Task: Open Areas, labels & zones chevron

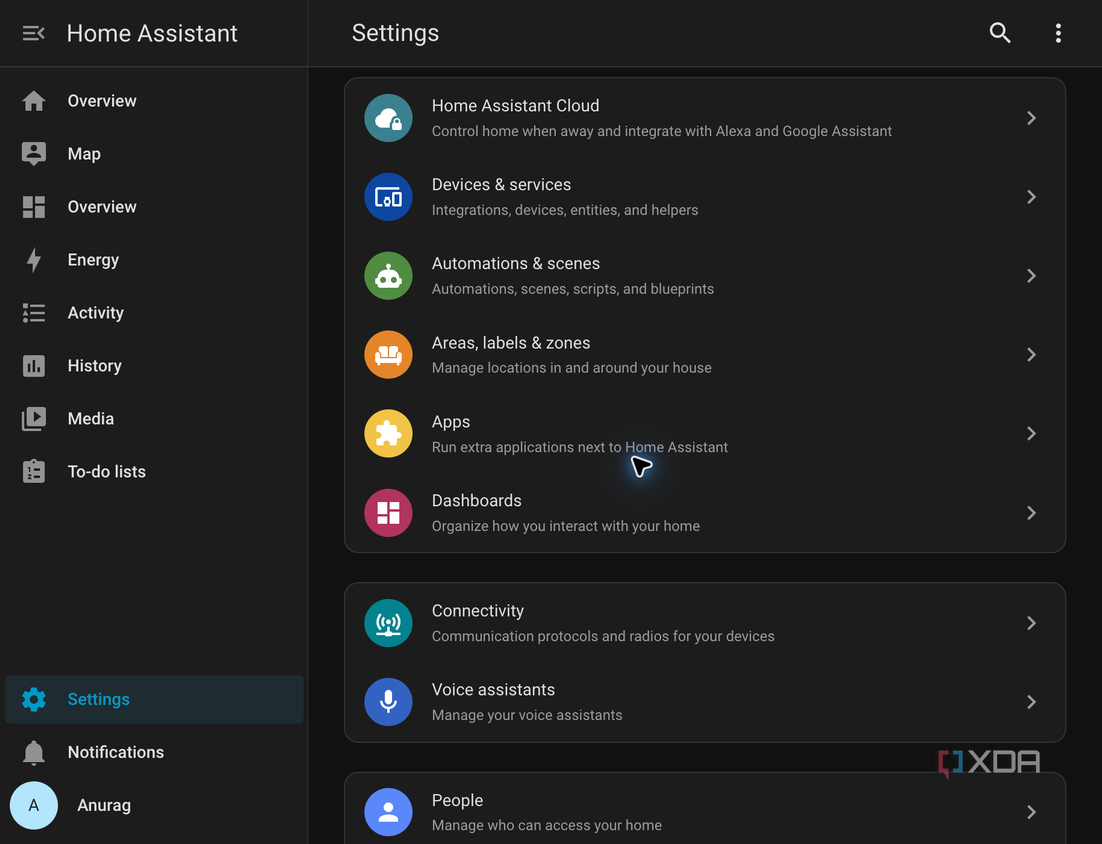Action: coord(1031,355)
